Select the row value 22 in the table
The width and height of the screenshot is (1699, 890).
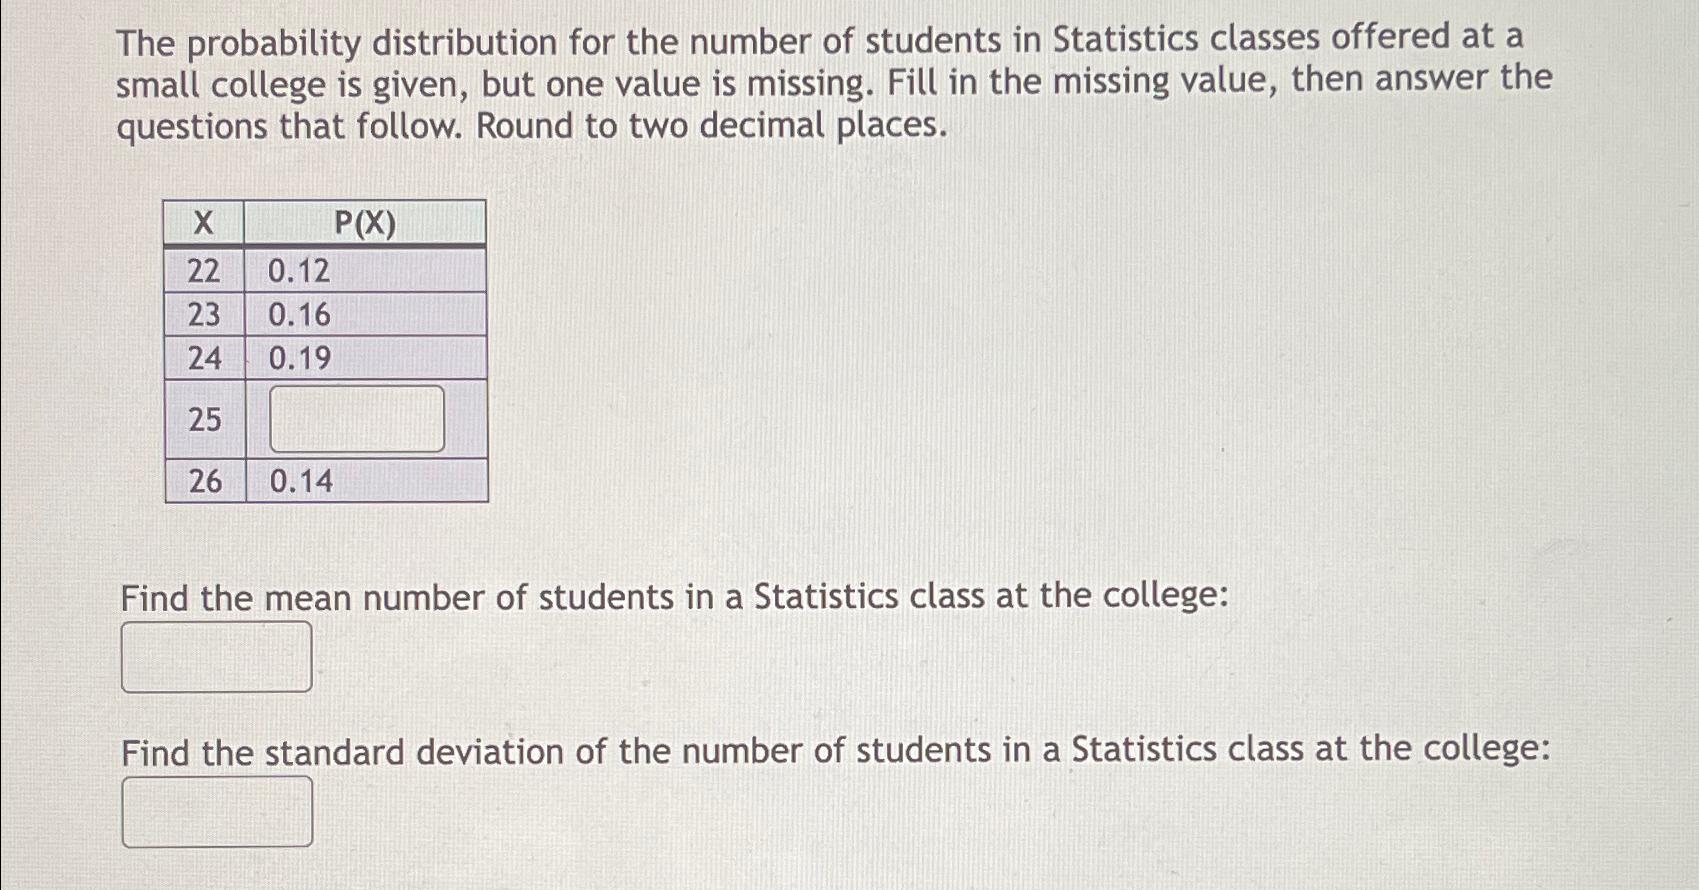coord(204,270)
